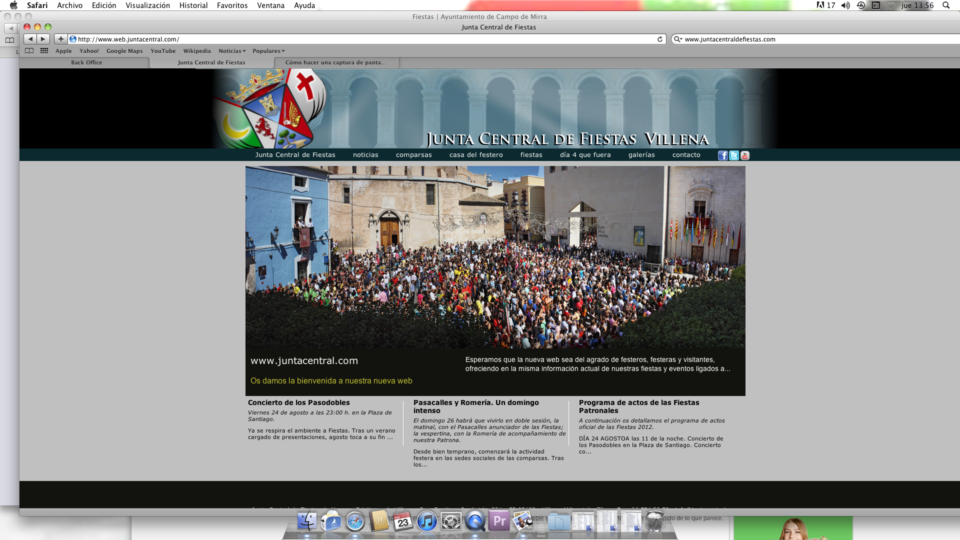Open Finder from the dock
This screenshot has width=960, height=540.
[307, 521]
